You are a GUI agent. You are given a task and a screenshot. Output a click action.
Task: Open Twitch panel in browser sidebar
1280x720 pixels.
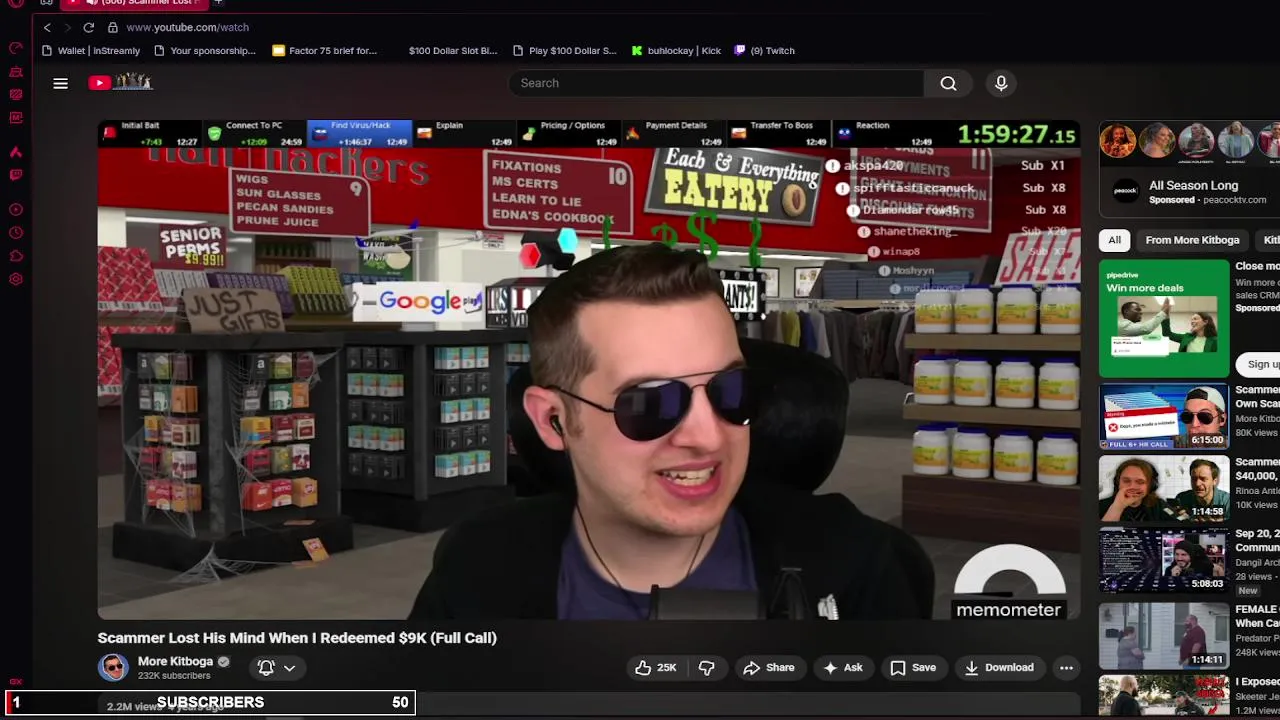pyautogui.click(x=16, y=175)
